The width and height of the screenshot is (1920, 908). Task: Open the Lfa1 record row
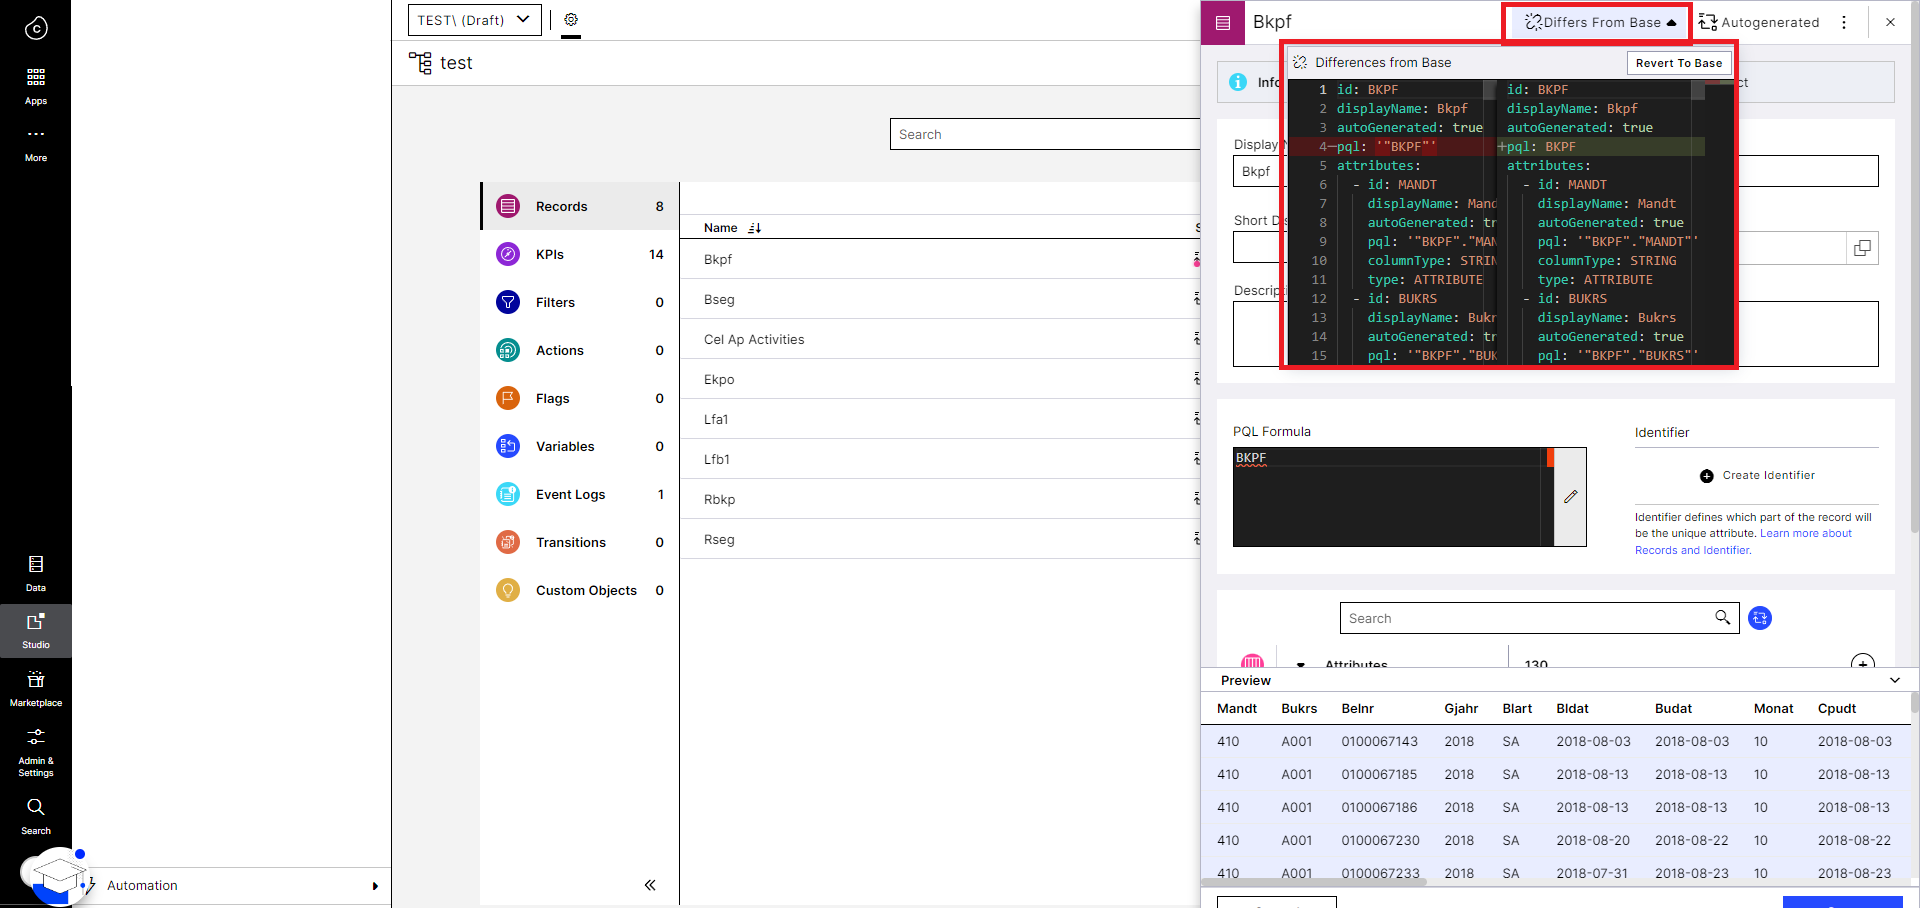click(x=940, y=419)
